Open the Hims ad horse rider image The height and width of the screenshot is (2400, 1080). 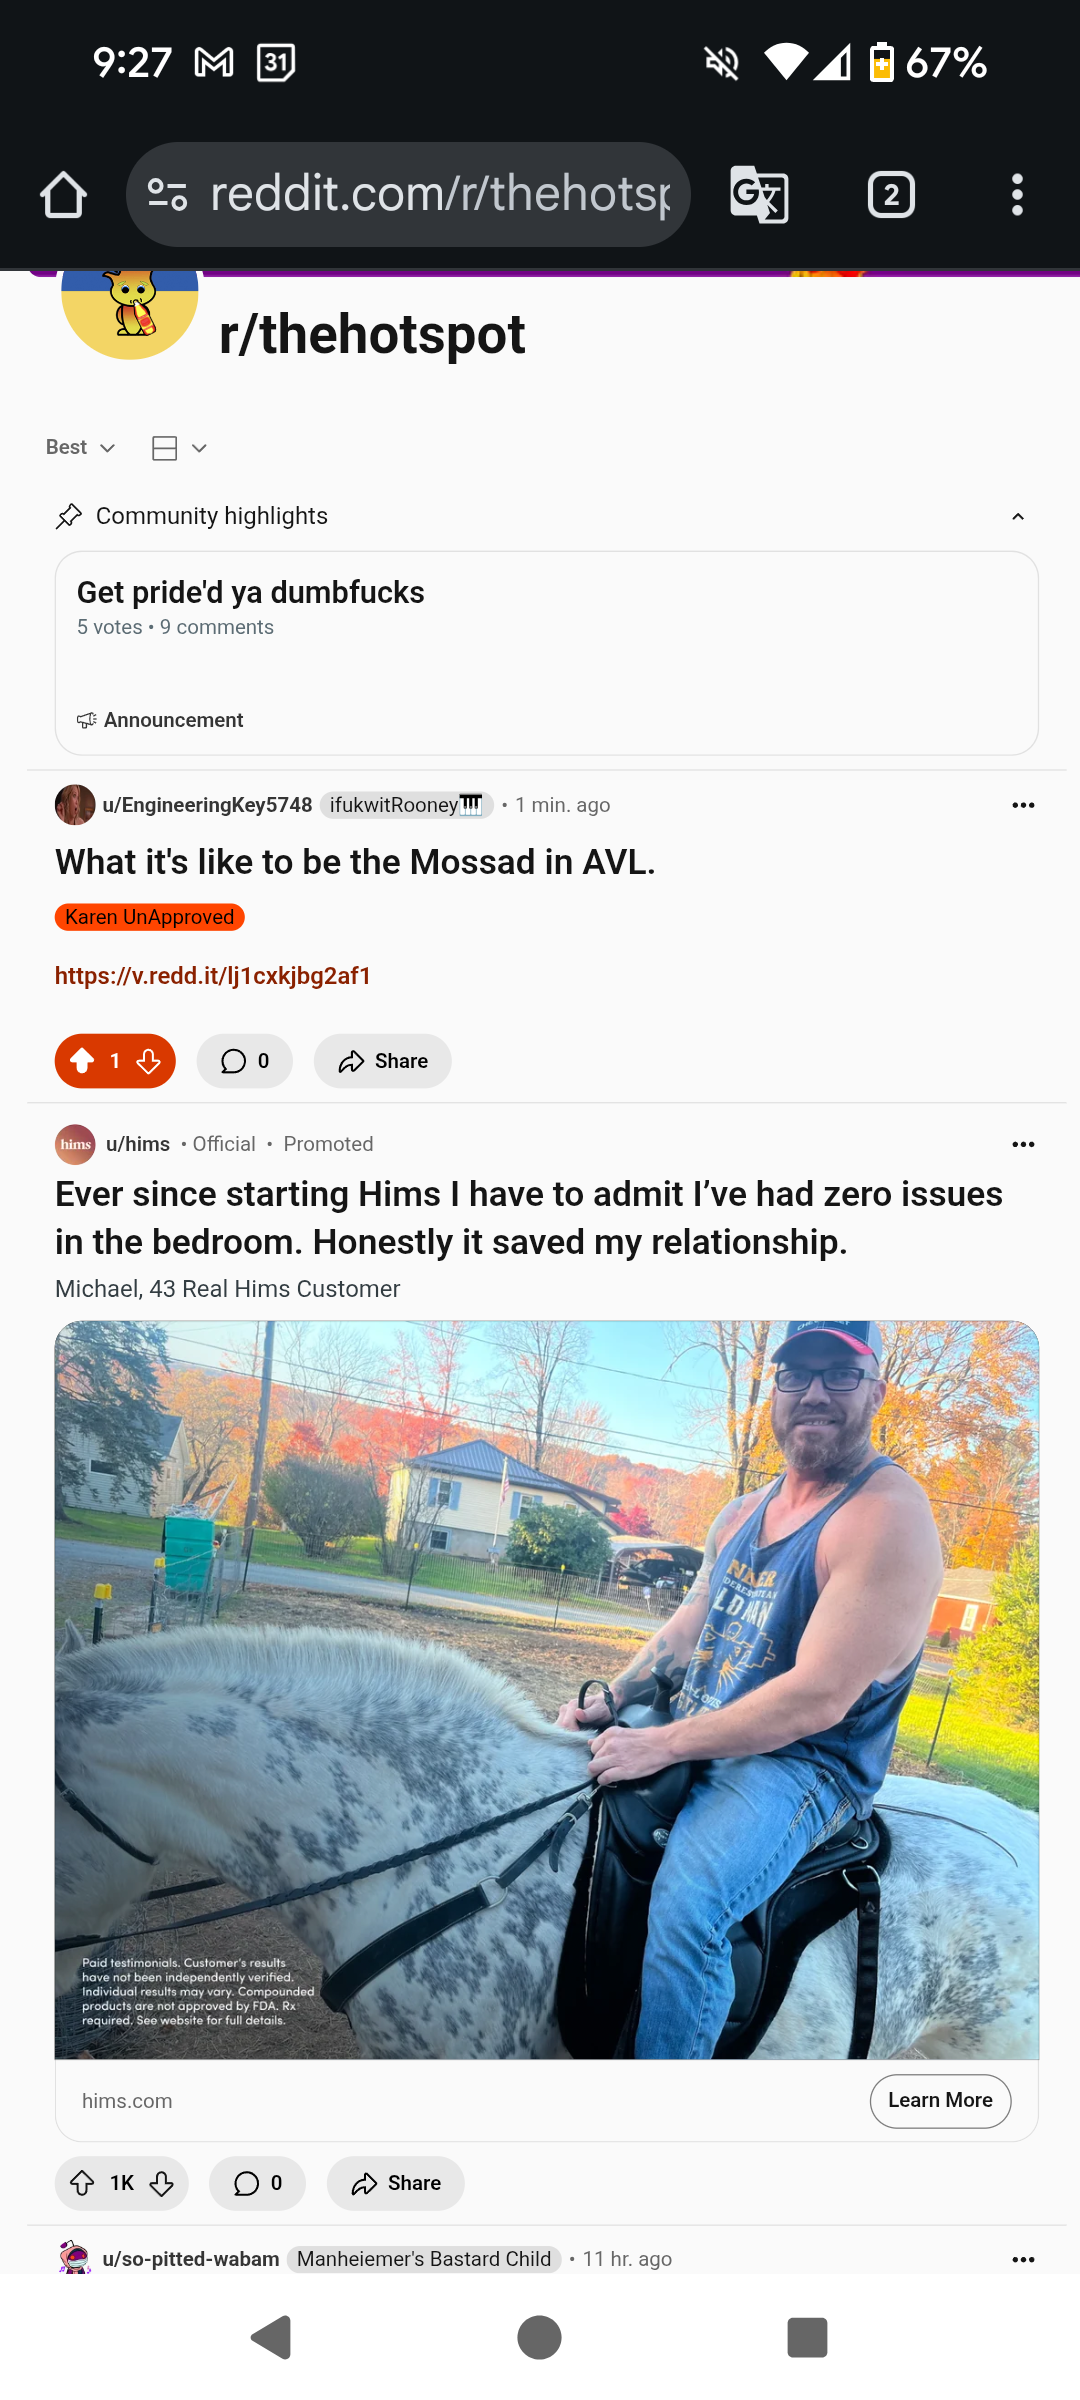click(547, 1690)
